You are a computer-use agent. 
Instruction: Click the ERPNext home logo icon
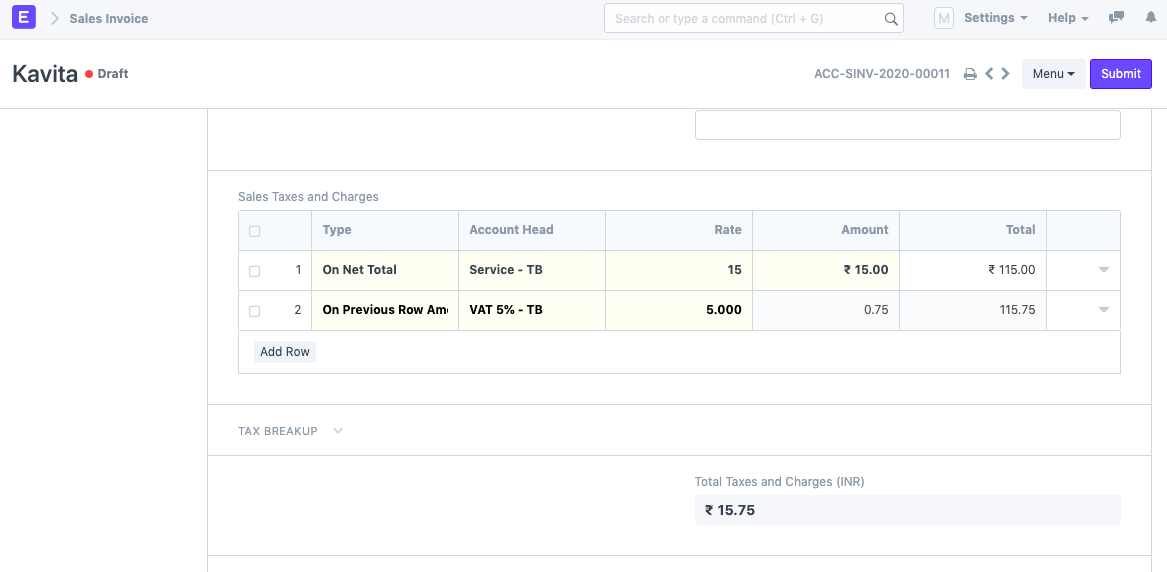(24, 18)
